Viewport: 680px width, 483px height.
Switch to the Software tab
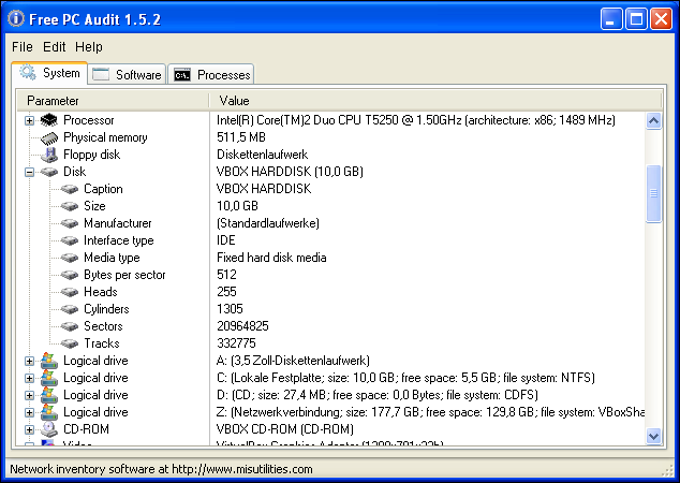tap(127, 75)
